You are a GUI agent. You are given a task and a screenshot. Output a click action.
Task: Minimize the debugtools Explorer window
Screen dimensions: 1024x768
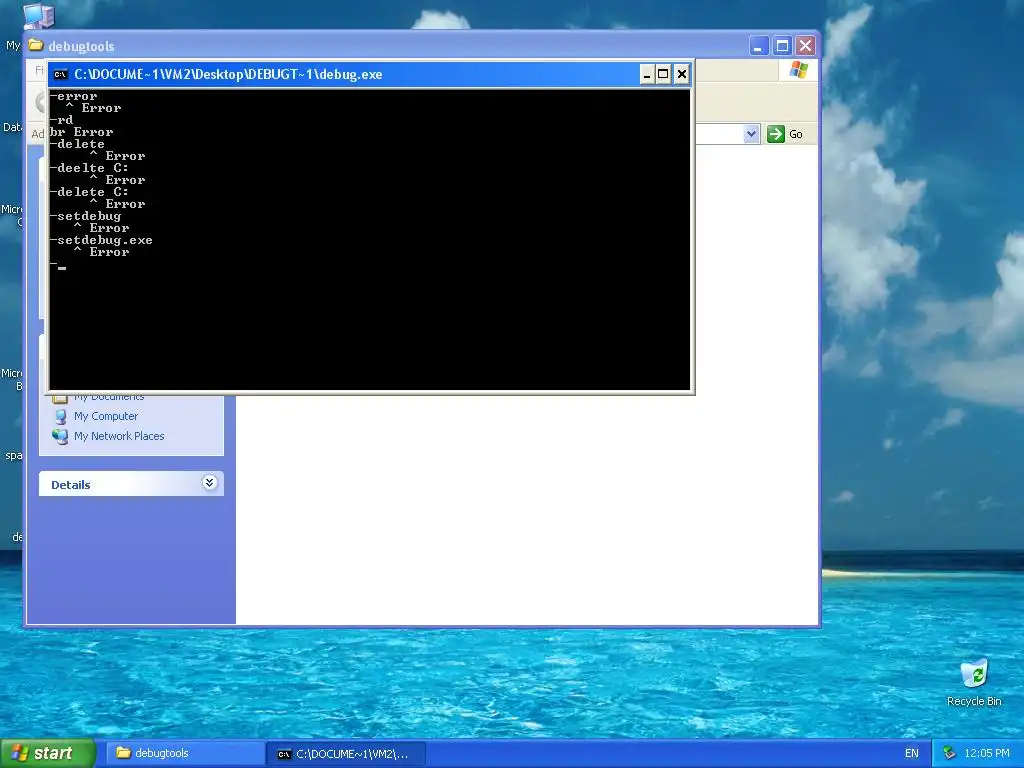[758, 46]
